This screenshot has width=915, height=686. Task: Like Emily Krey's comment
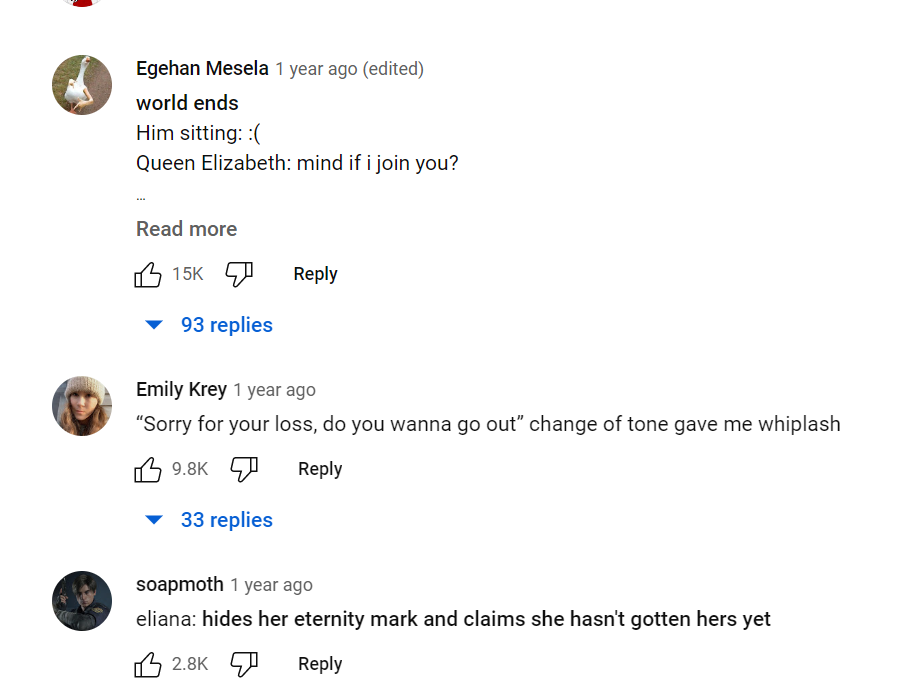click(148, 470)
